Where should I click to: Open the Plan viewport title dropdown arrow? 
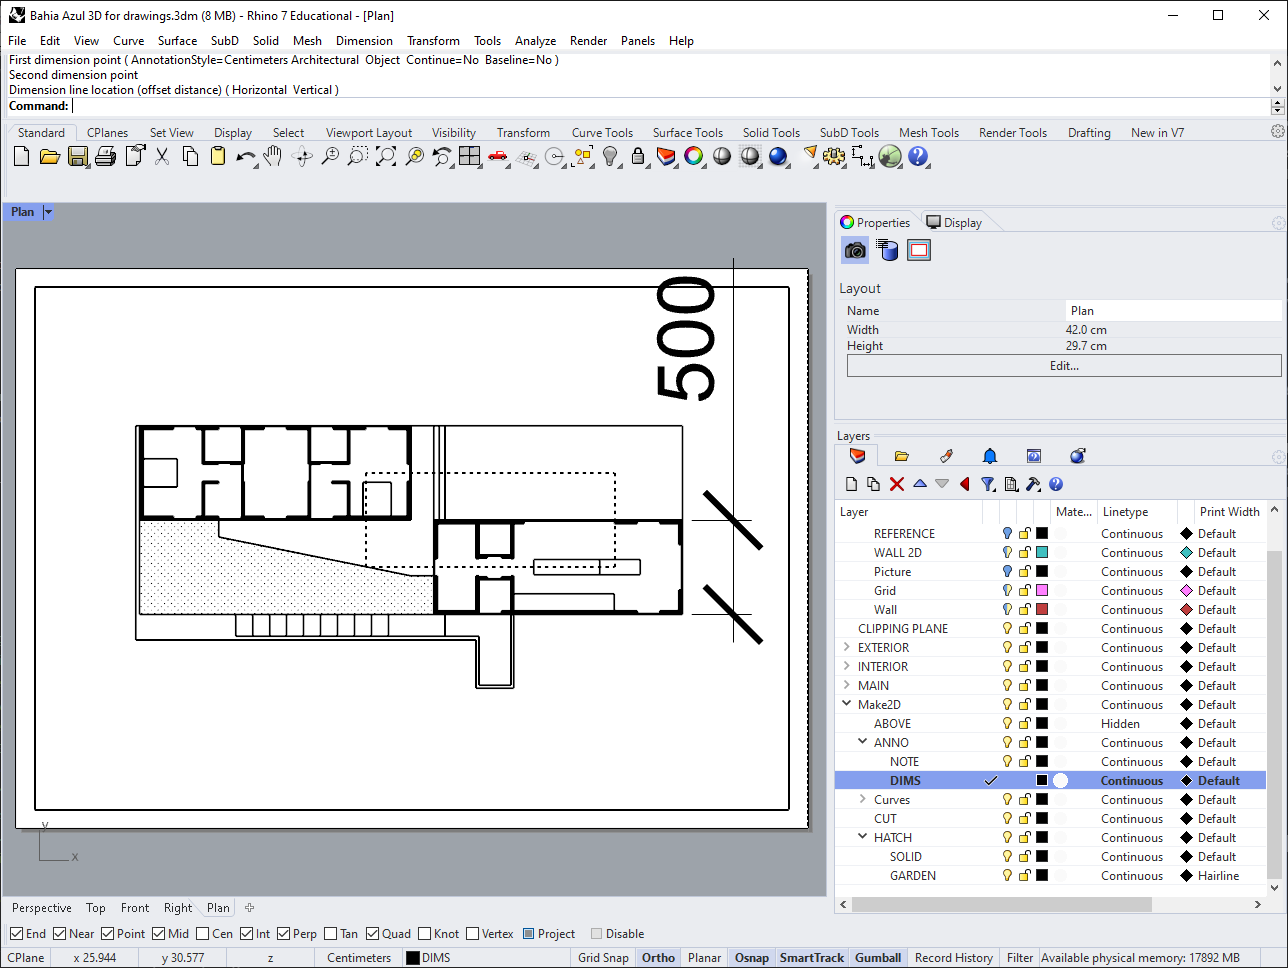click(48, 212)
